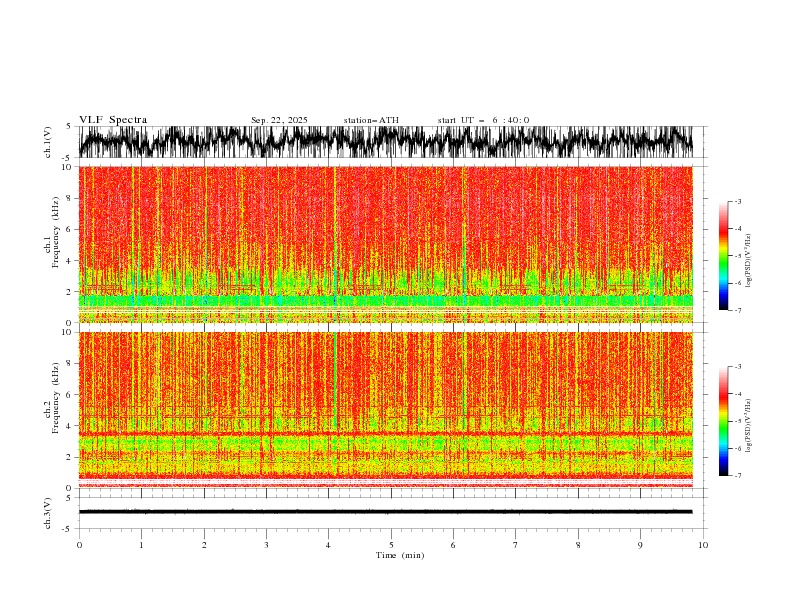
Task: Click the "Time (min)" axis title
Action: tap(400, 555)
